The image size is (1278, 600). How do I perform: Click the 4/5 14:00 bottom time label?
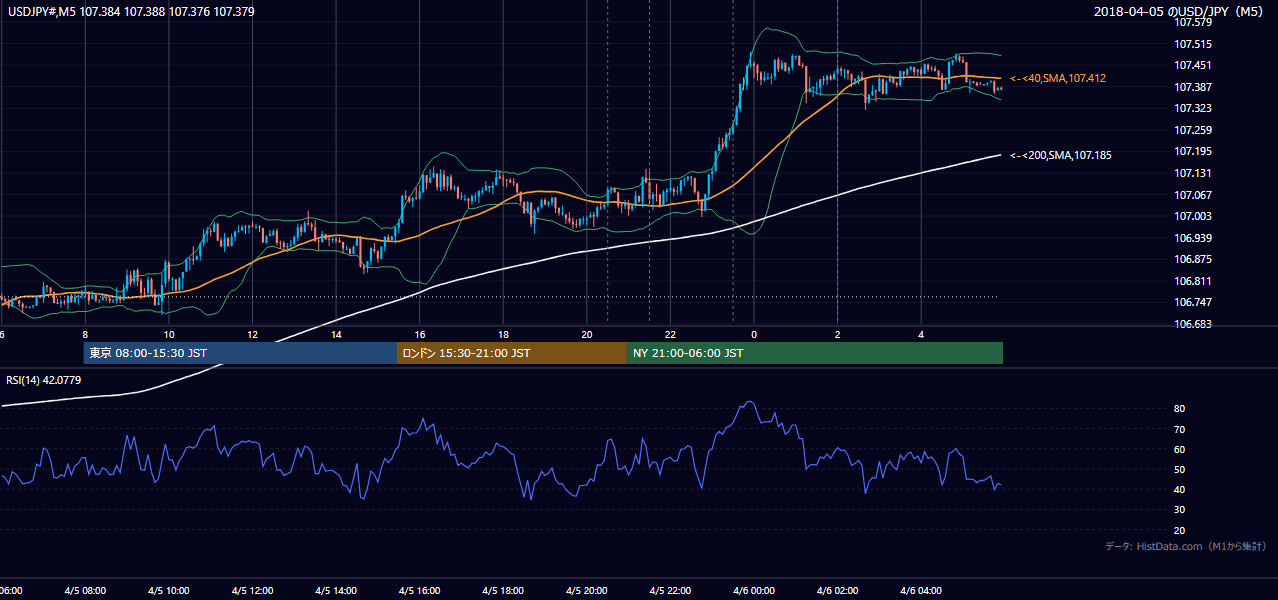336,591
